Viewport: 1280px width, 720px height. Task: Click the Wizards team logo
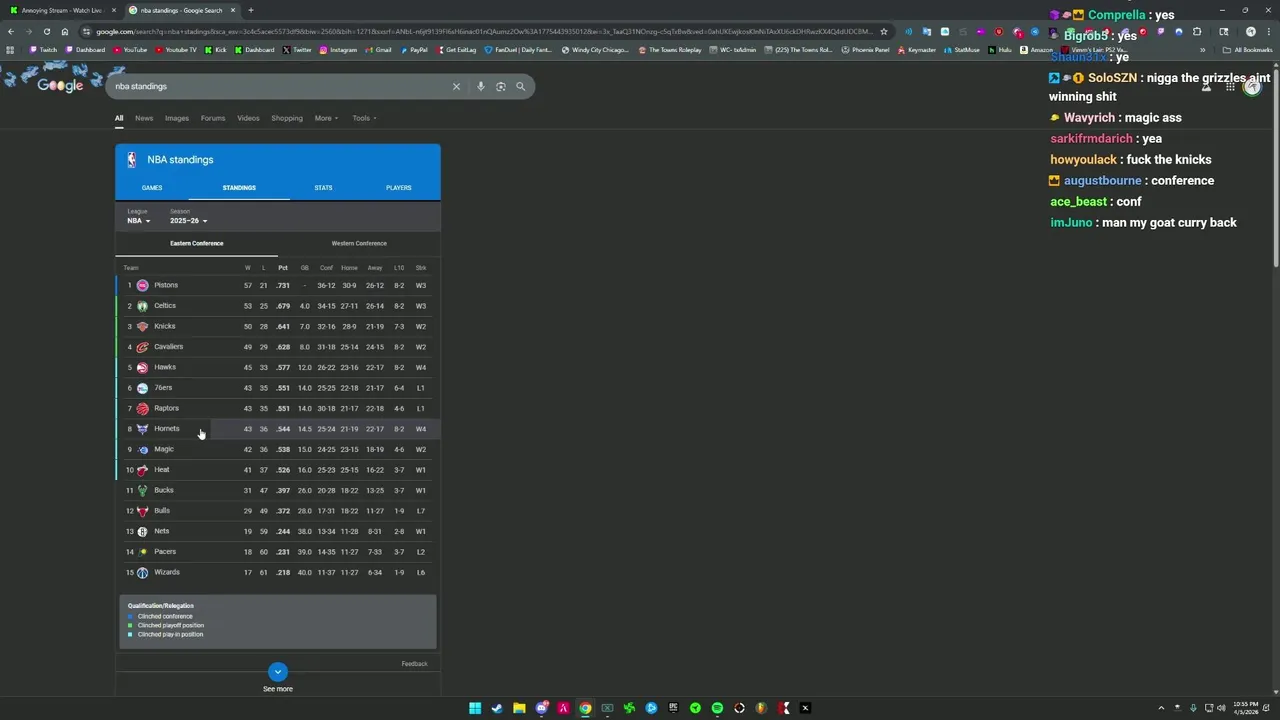pyautogui.click(x=142, y=573)
